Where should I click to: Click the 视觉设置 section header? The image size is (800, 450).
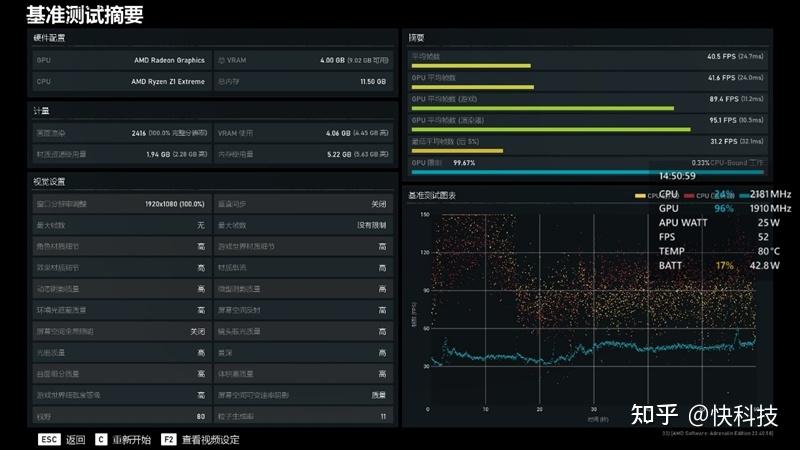click(49, 182)
